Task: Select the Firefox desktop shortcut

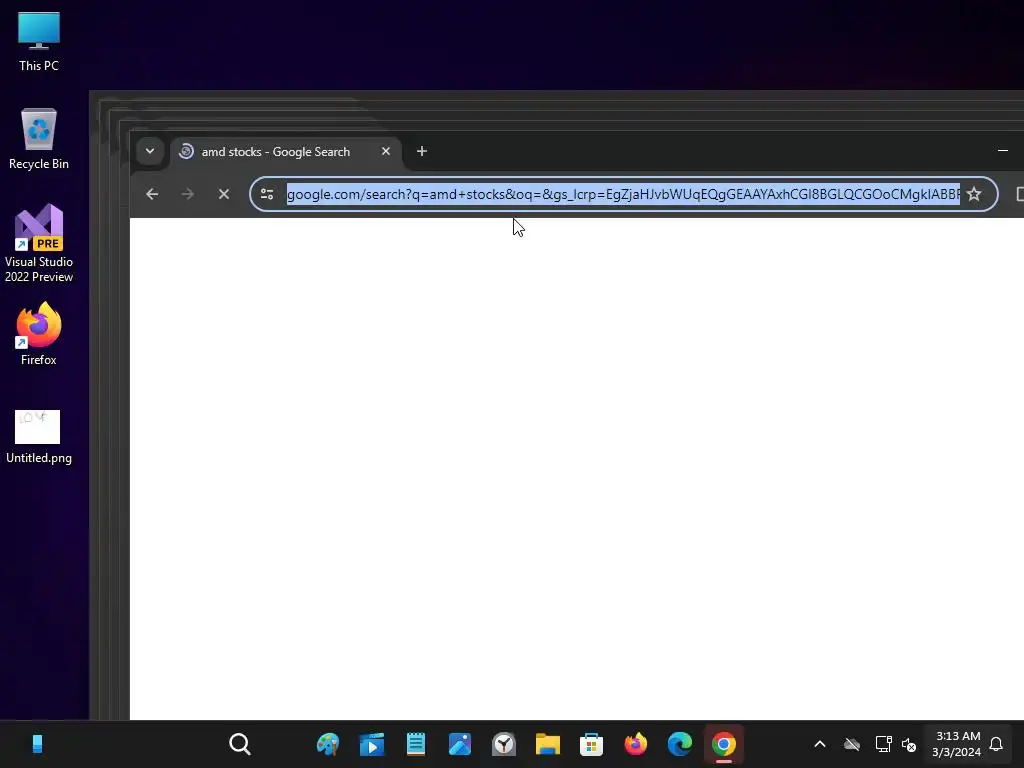Action: tap(39, 334)
